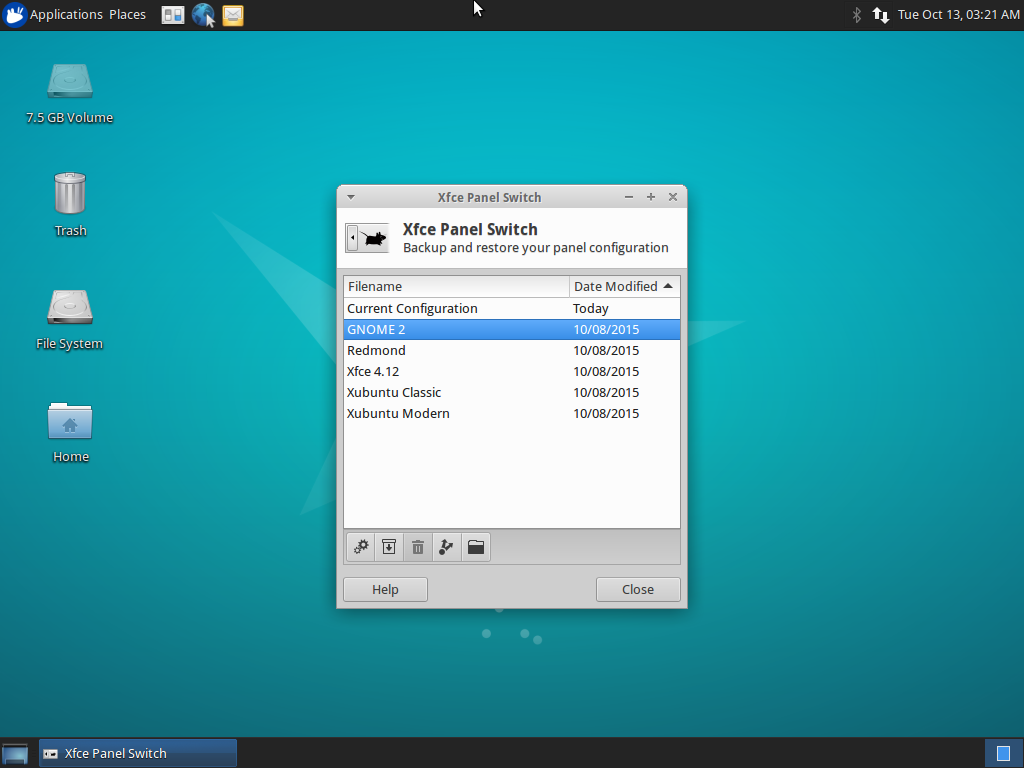
Task: Open the window menu of Xfce Panel Switch
Action: pyautogui.click(x=350, y=197)
